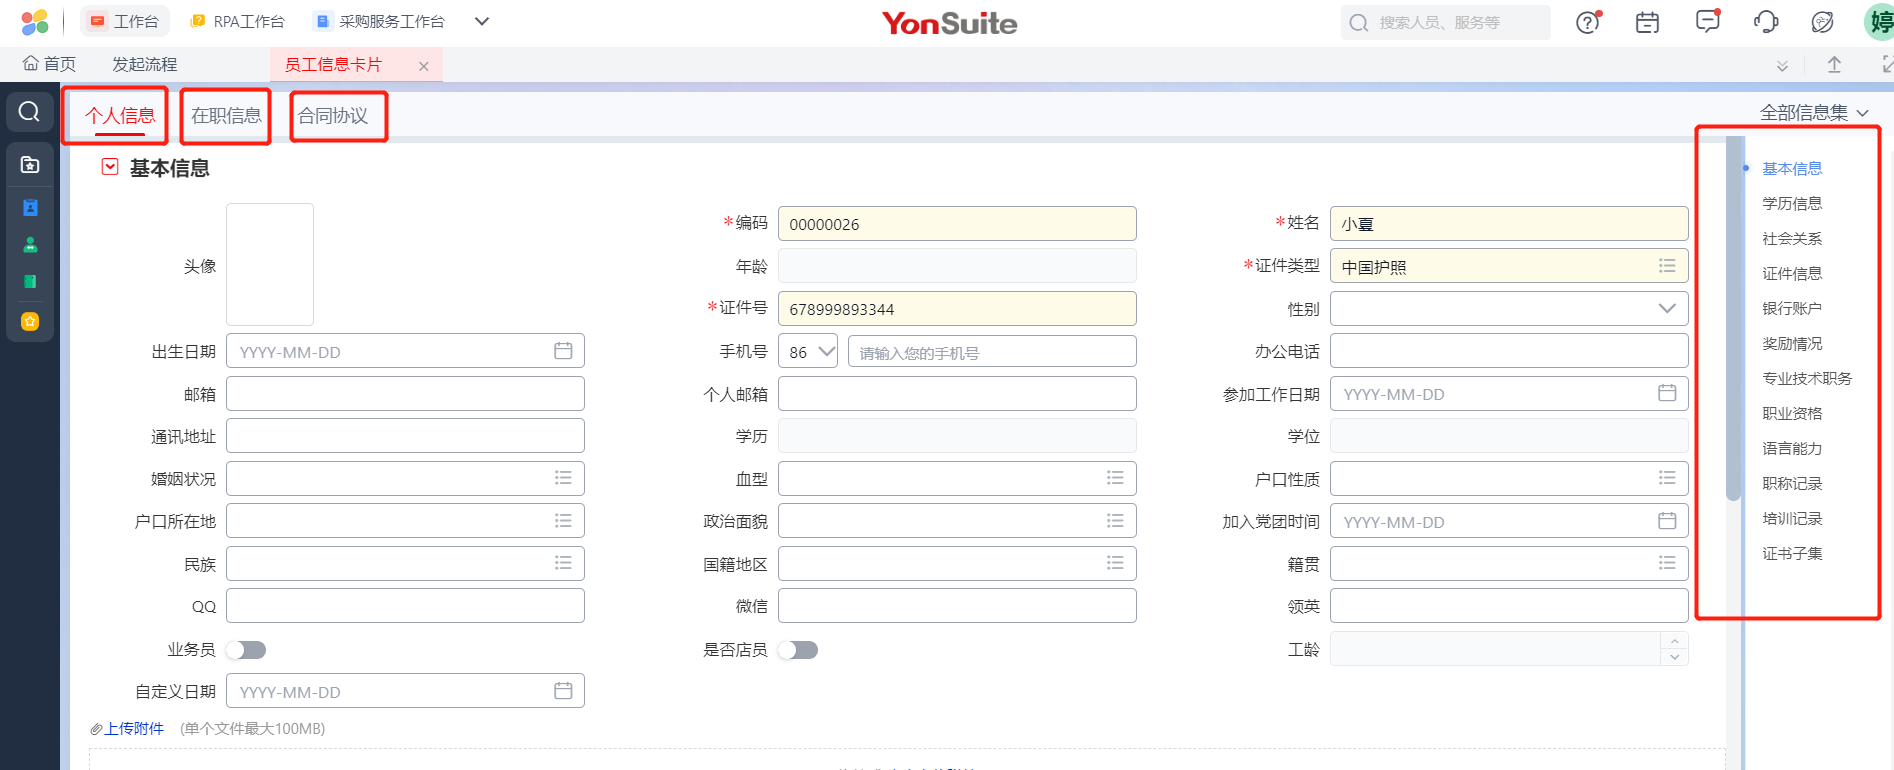Open the 参加工作日期 calendar icon

(1667, 393)
